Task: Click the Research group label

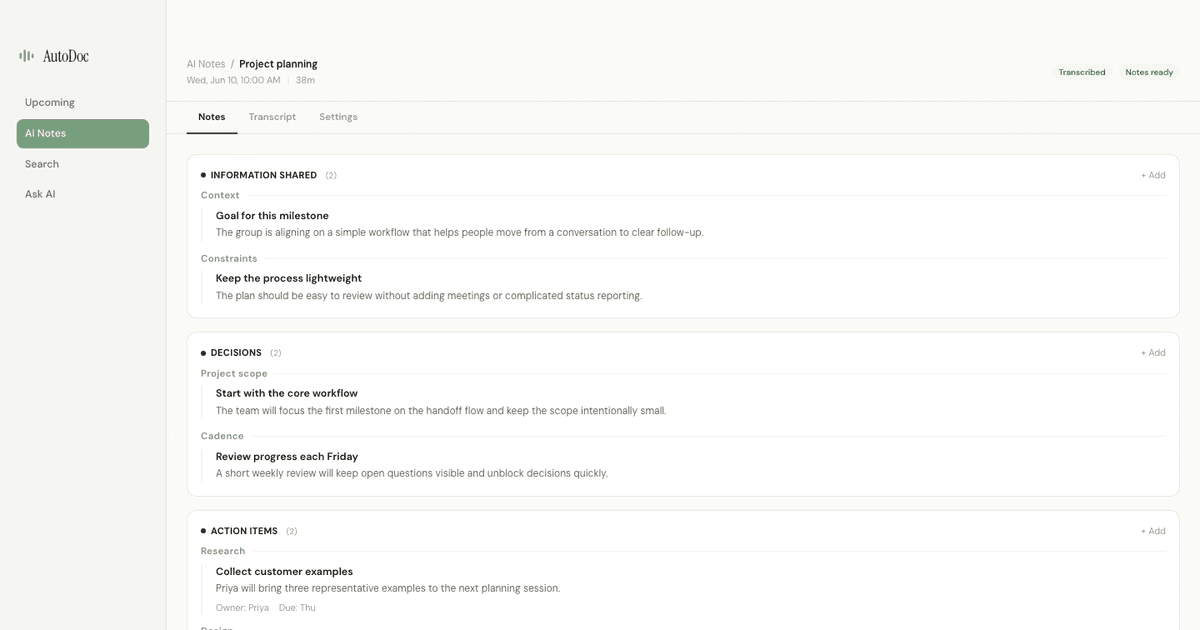Action: click(x=223, y=551)
